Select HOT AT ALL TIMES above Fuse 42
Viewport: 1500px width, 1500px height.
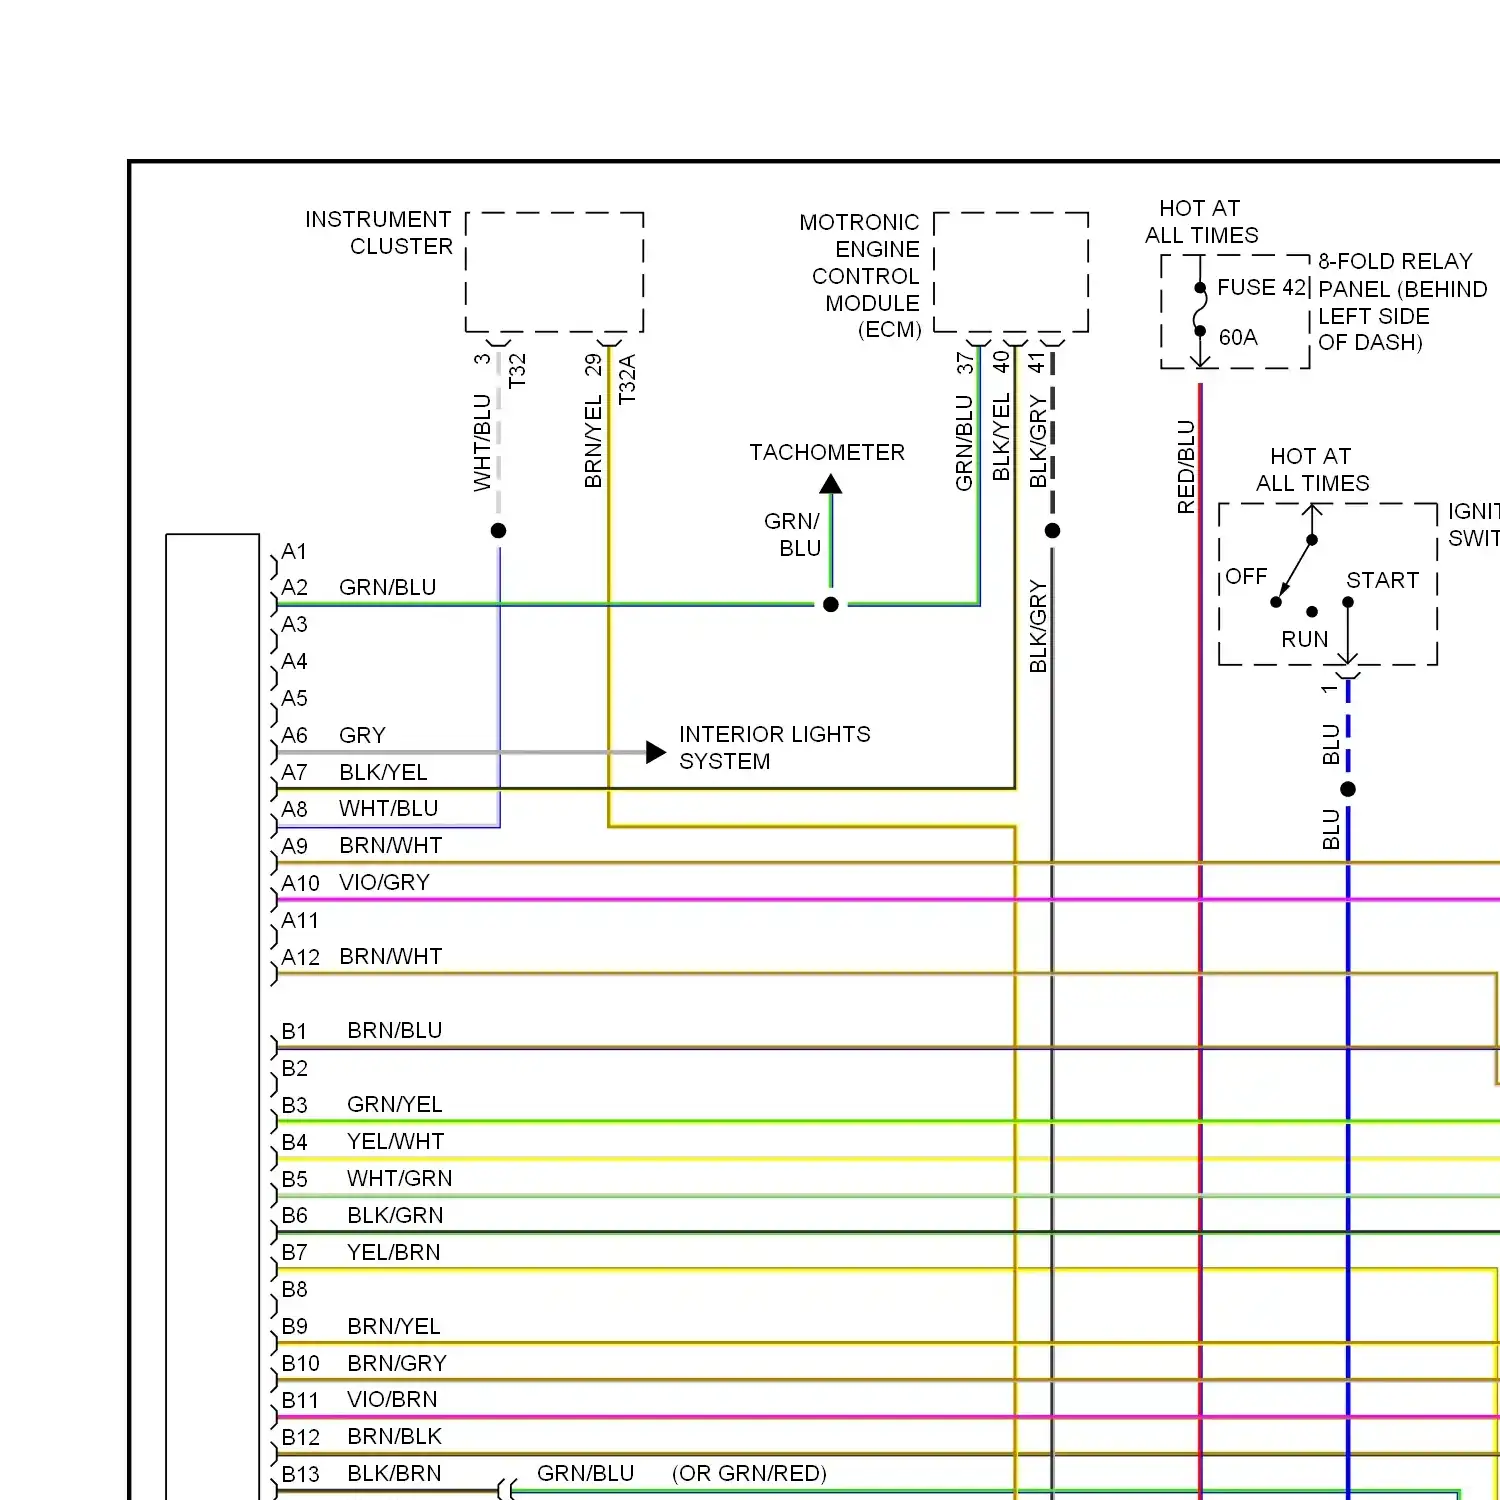click(1201, 222)
